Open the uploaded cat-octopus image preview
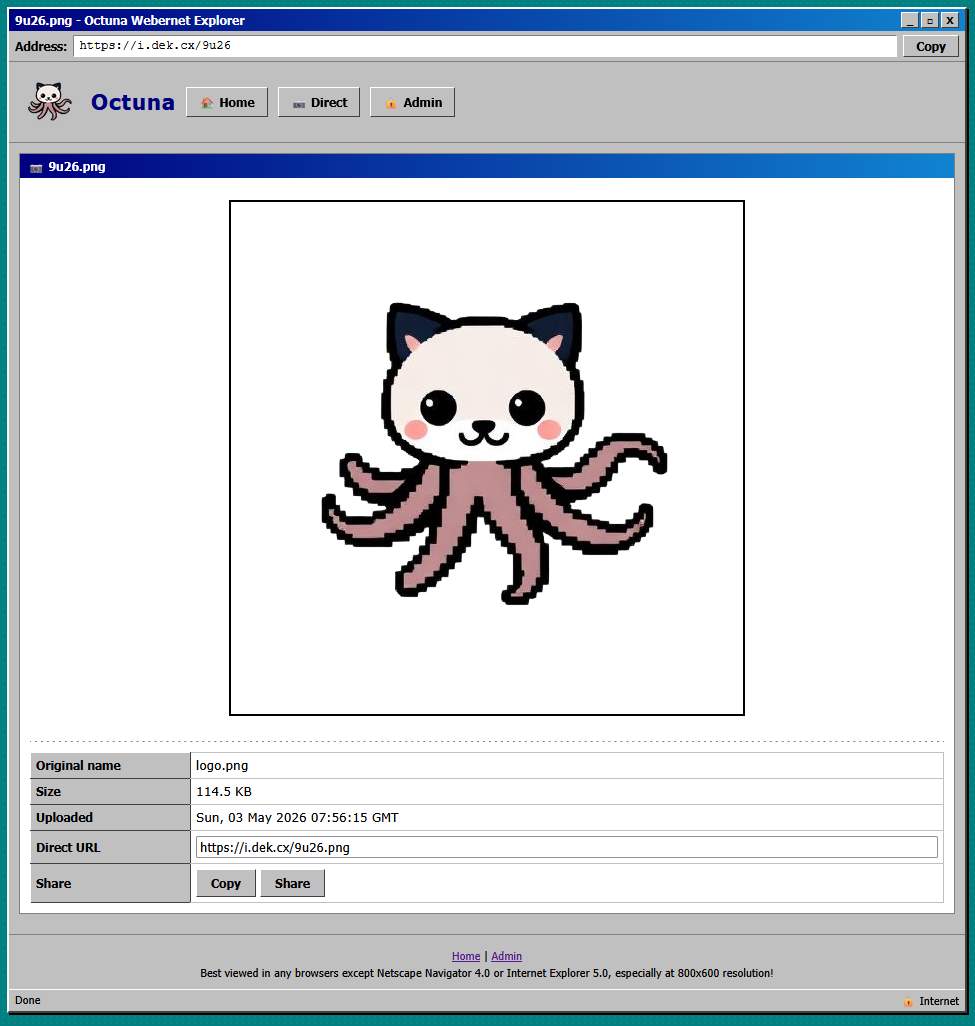 (487, 458)
